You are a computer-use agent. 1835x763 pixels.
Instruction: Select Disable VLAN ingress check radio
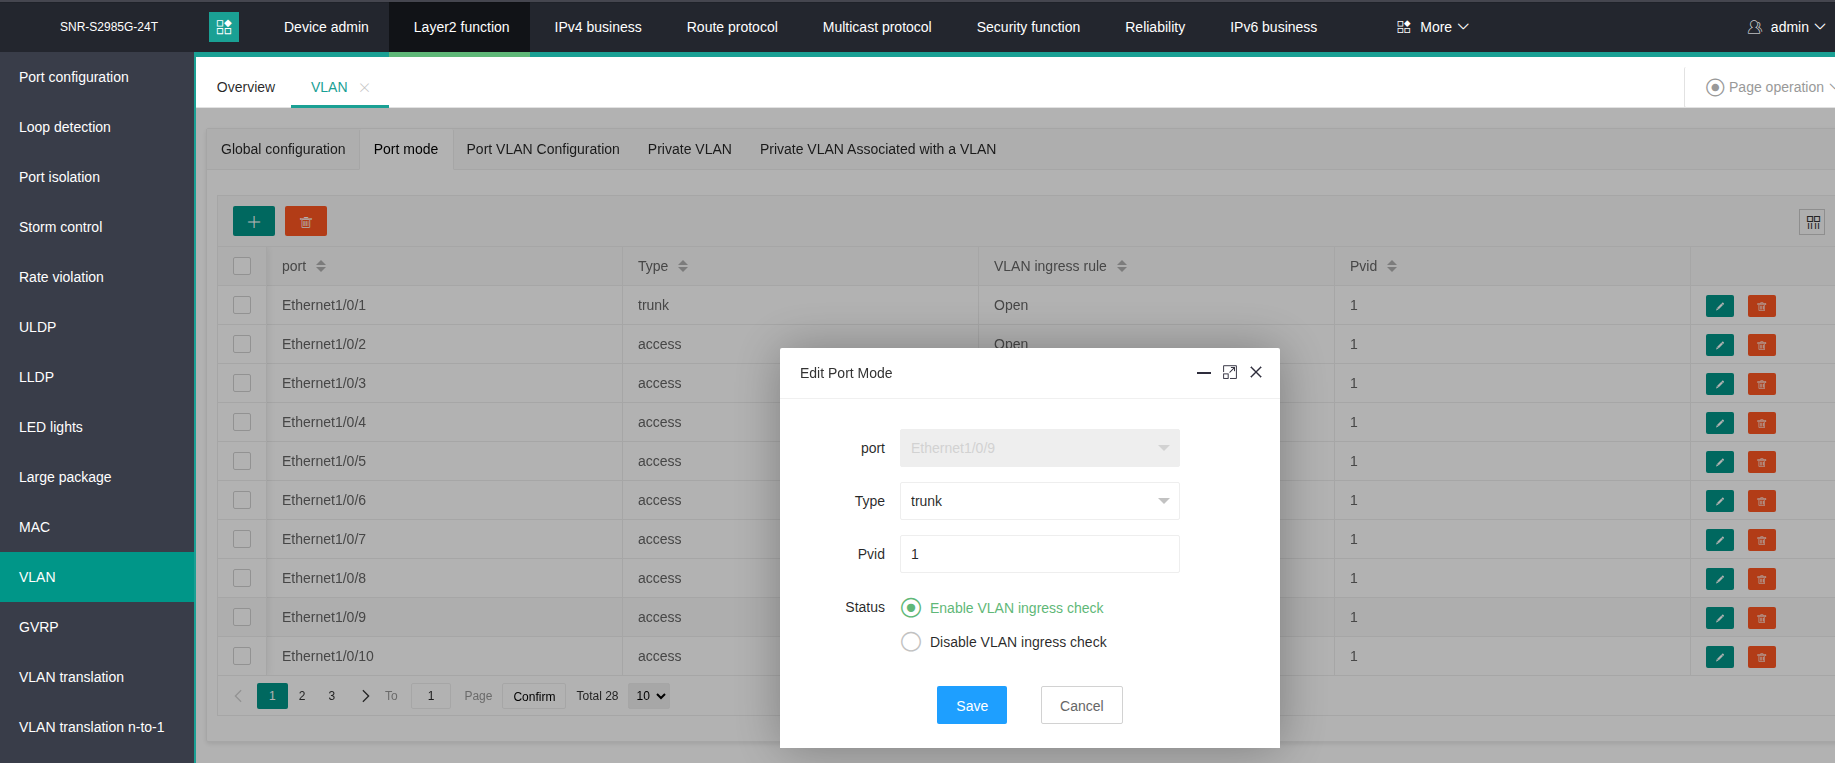(x=911, y=642)
